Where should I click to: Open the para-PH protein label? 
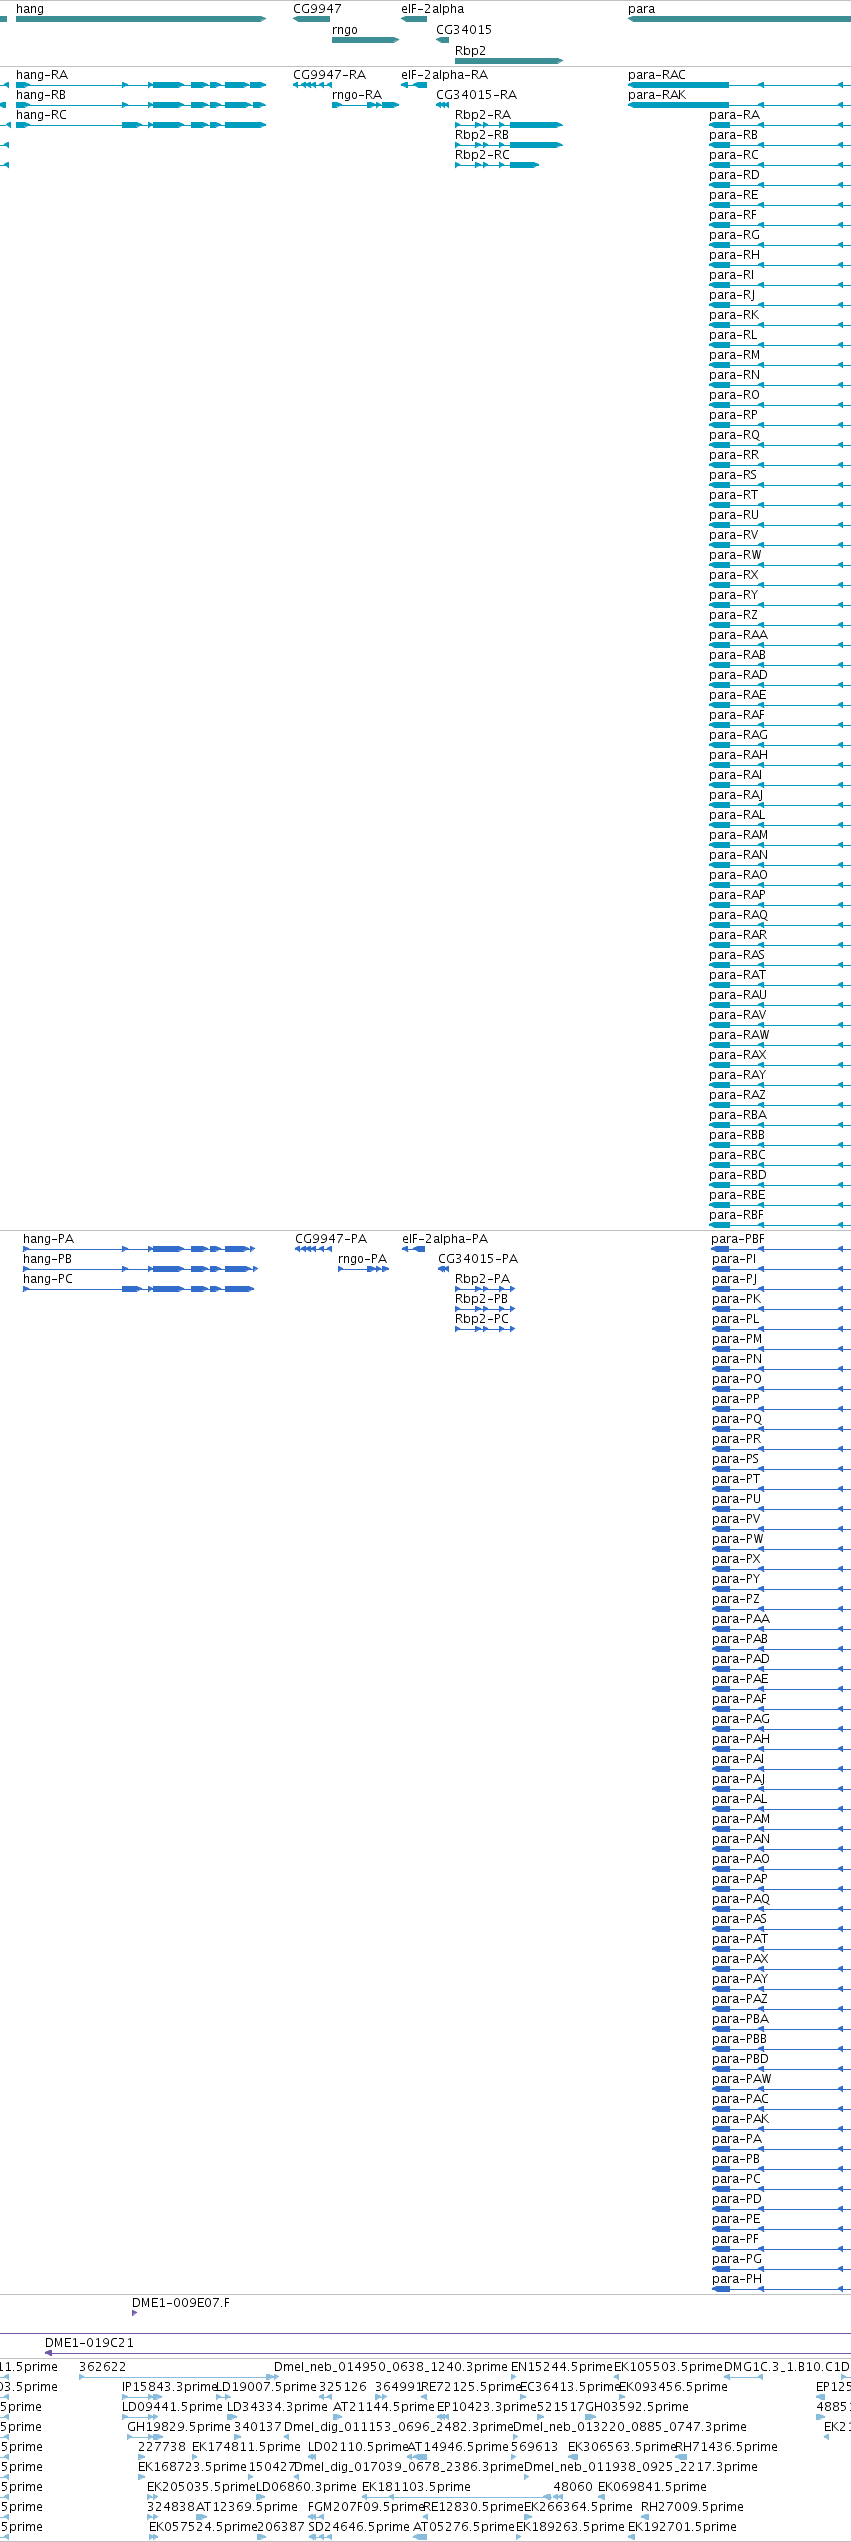coord(737,2279)
